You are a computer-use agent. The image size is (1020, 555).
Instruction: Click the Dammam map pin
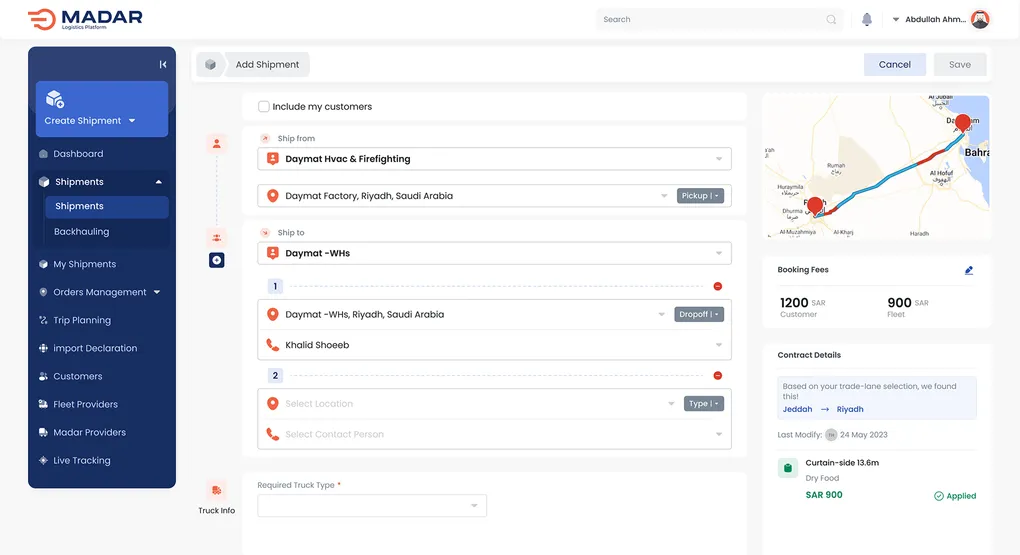(x=962, y=122)
